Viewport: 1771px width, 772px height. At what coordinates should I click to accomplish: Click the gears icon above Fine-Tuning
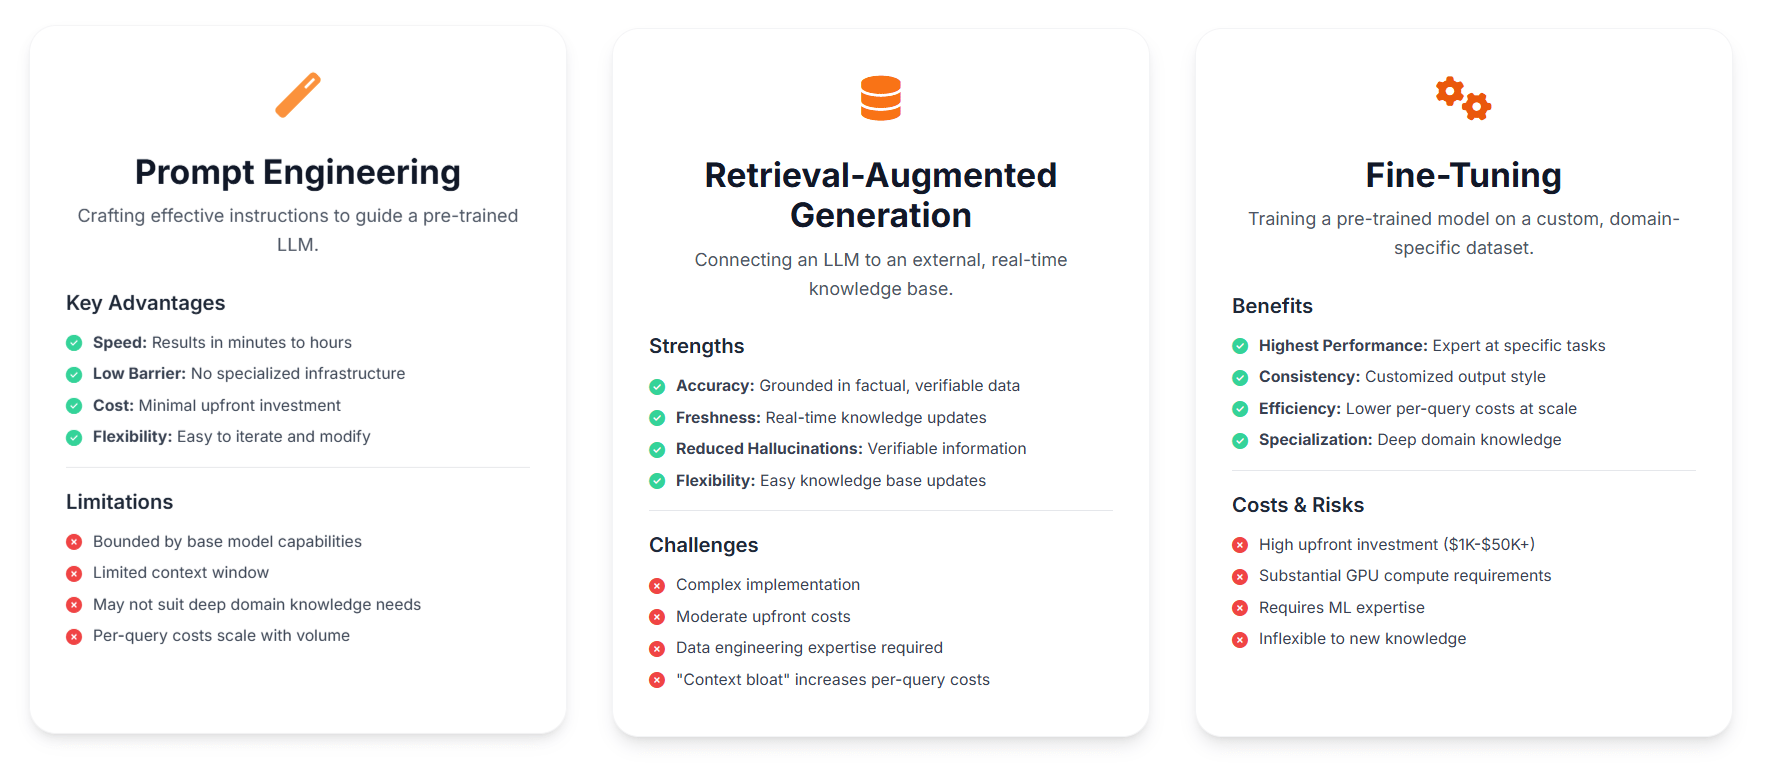1463,98
